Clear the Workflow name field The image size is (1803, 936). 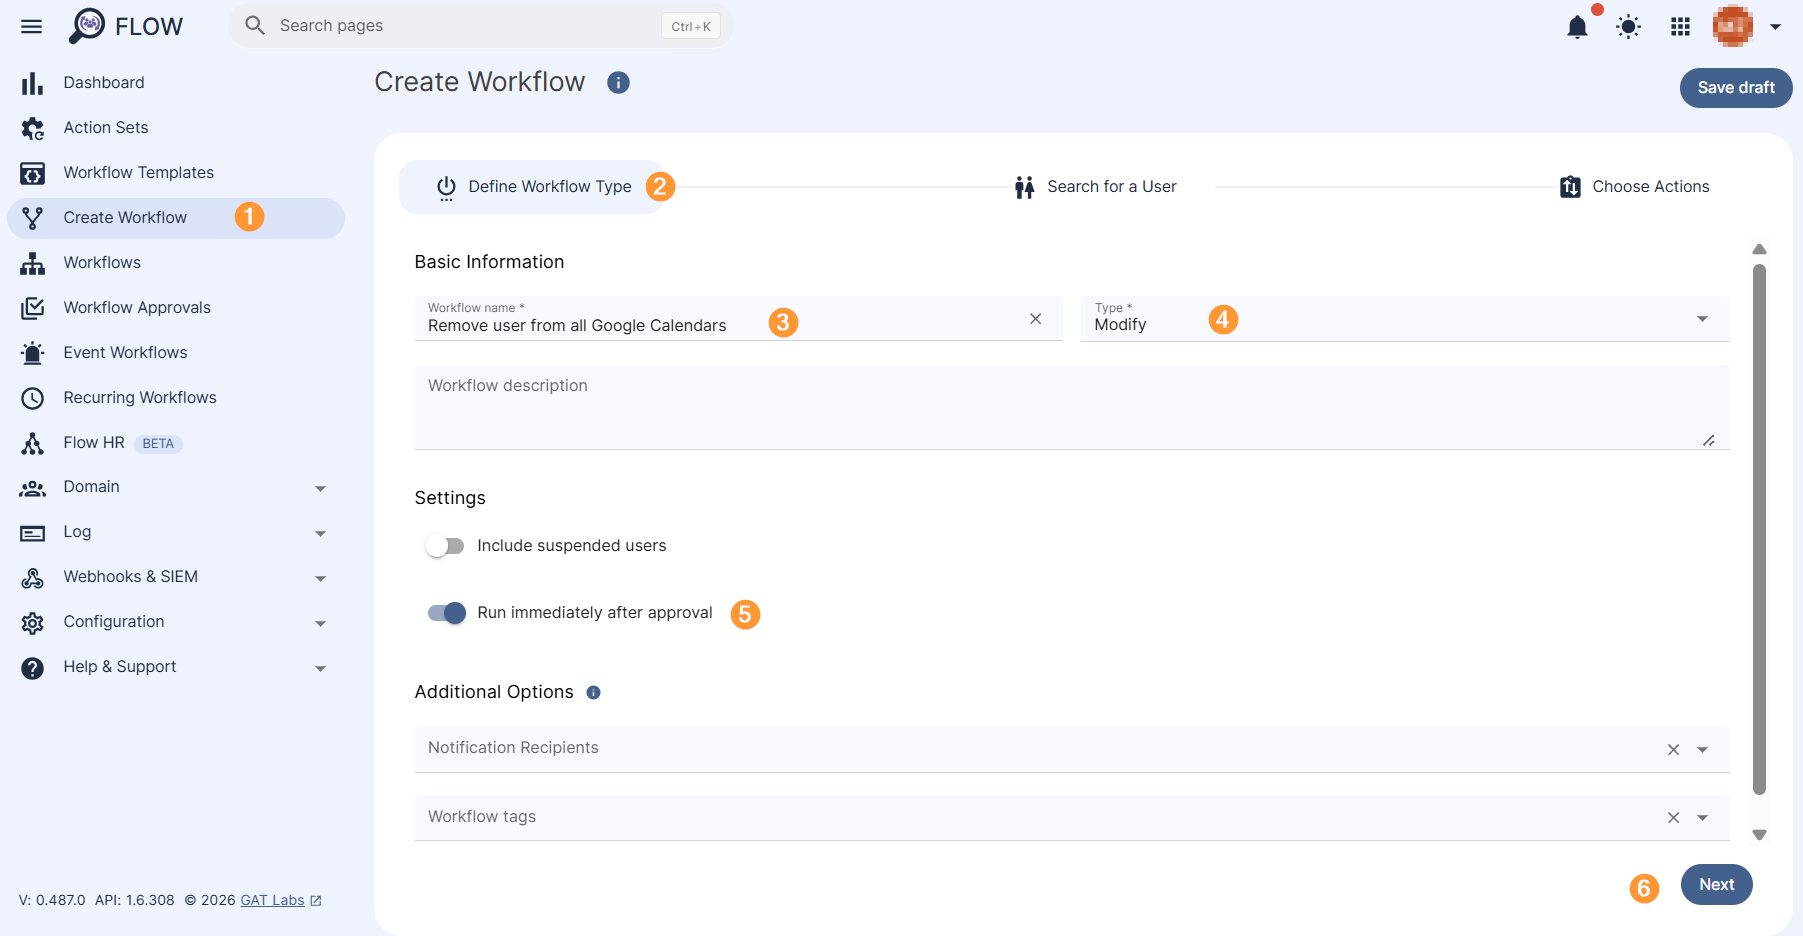[1035, 319]
